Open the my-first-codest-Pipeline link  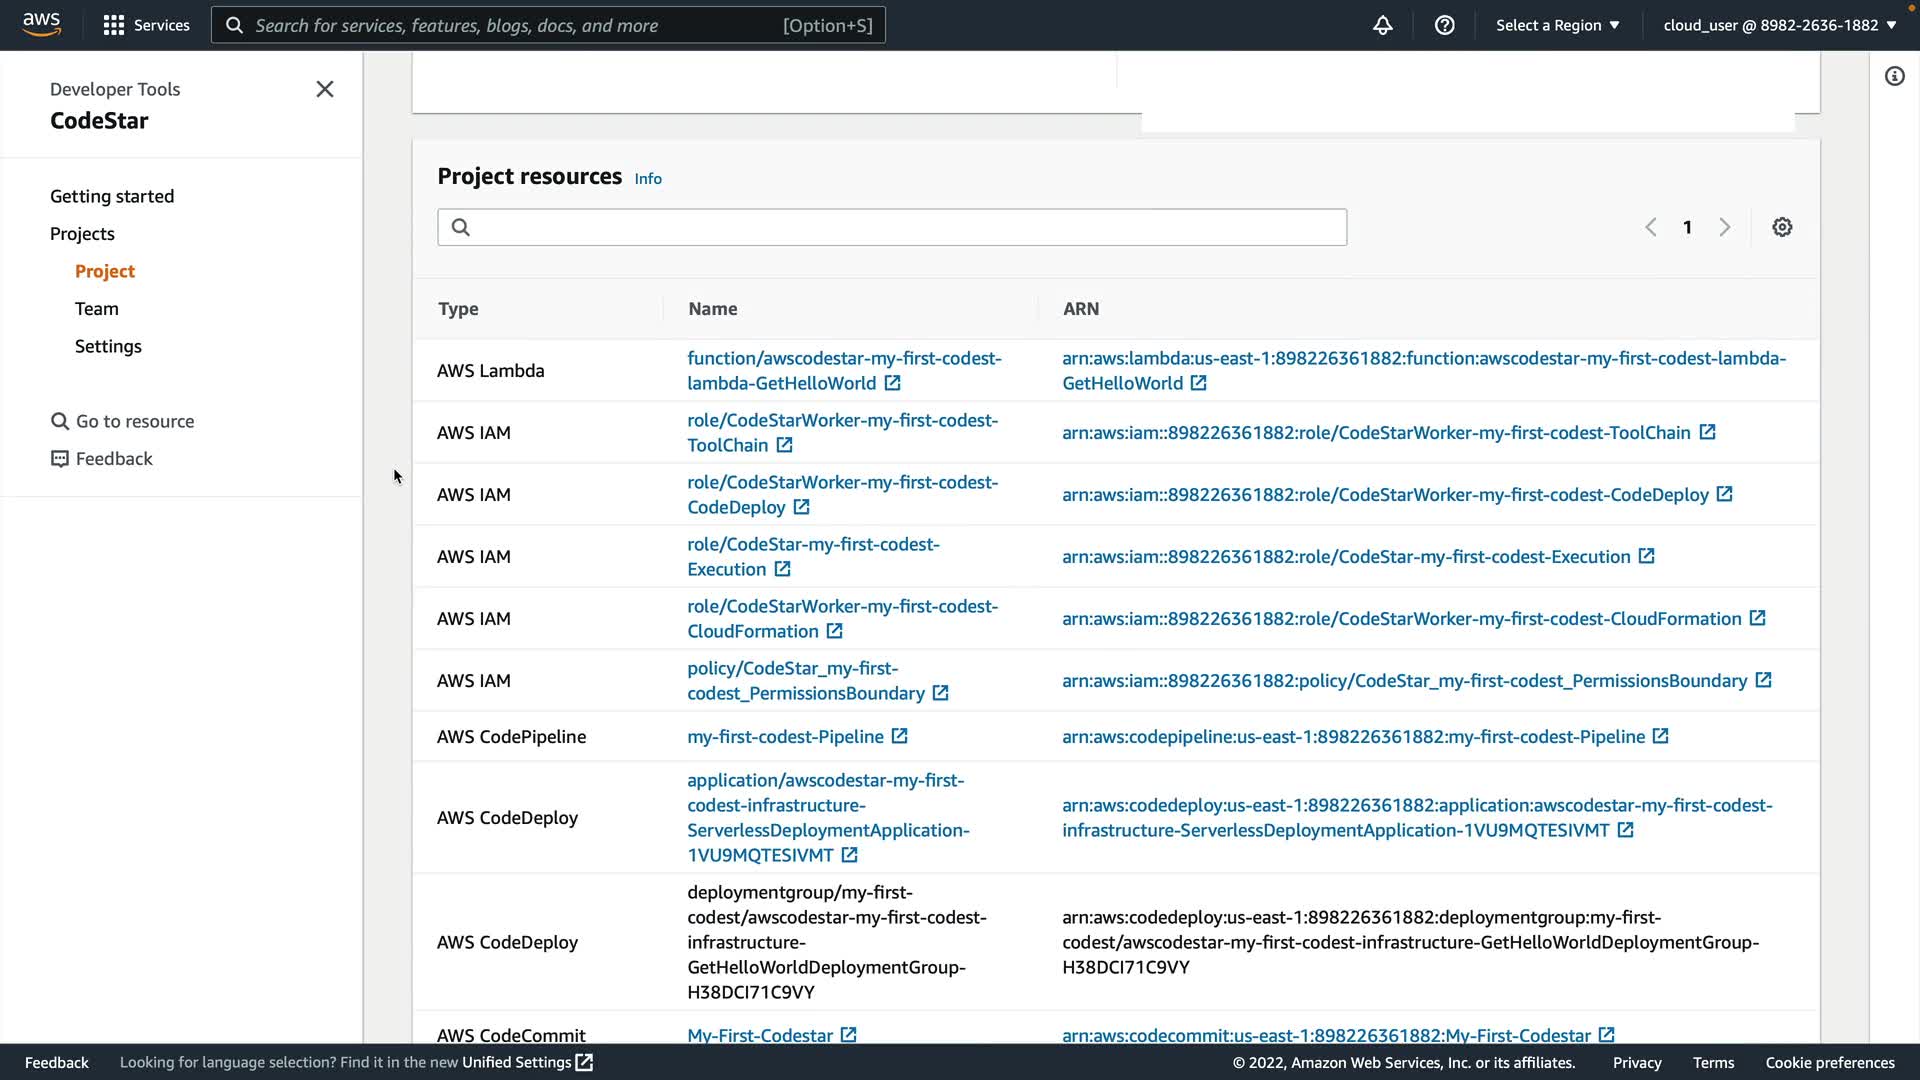[x=785, y=737]
